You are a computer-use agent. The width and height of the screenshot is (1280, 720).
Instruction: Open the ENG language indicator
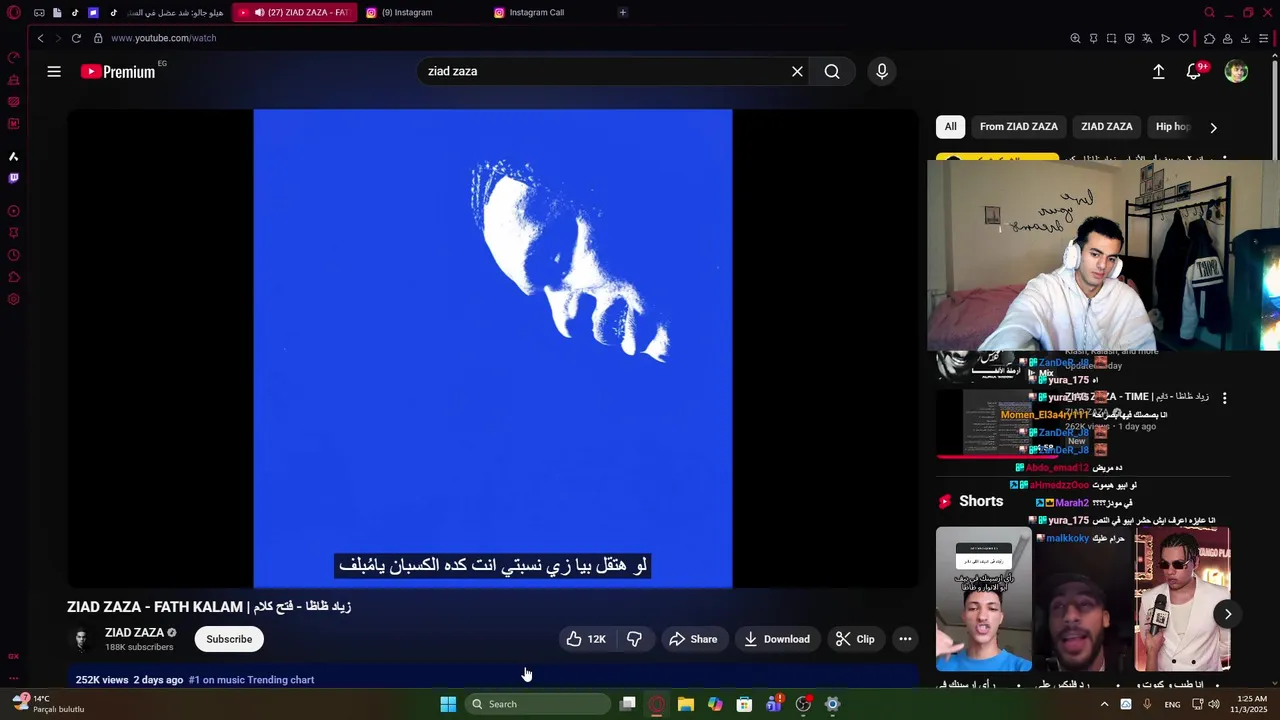point(1172,704)
